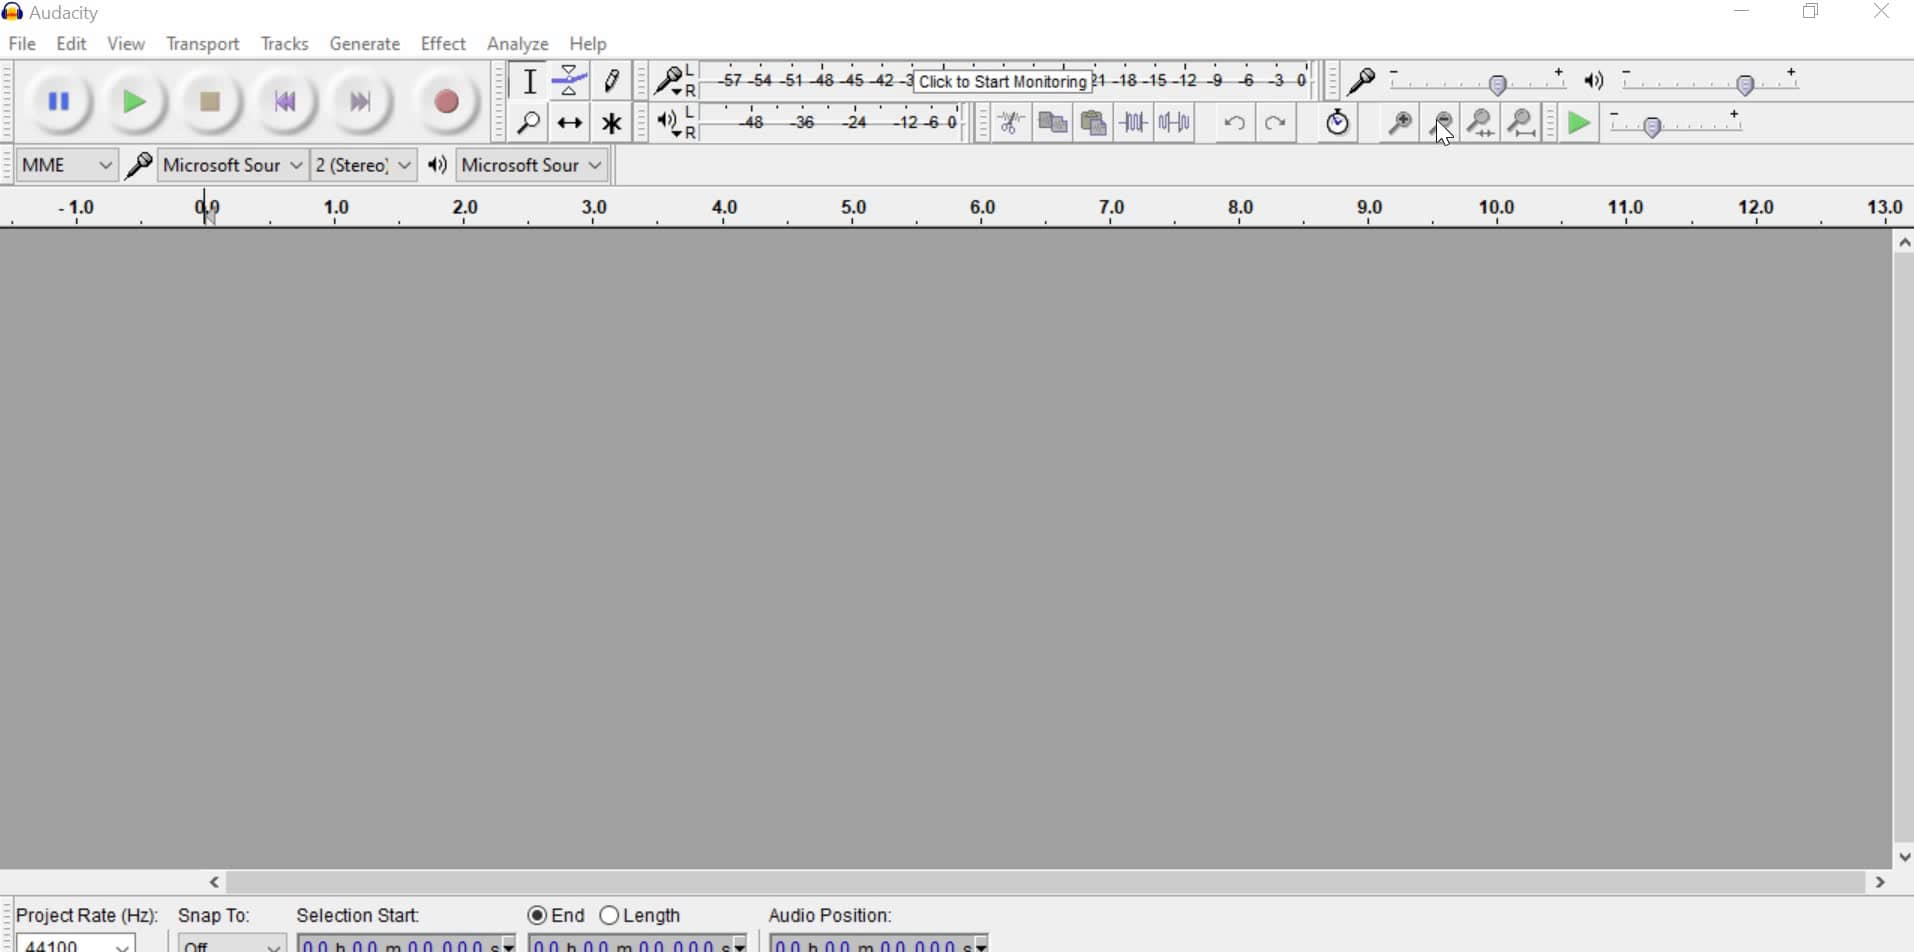The image size is (1914, 952).
Task: Activate the Draw tool
Action: point(611,80)
